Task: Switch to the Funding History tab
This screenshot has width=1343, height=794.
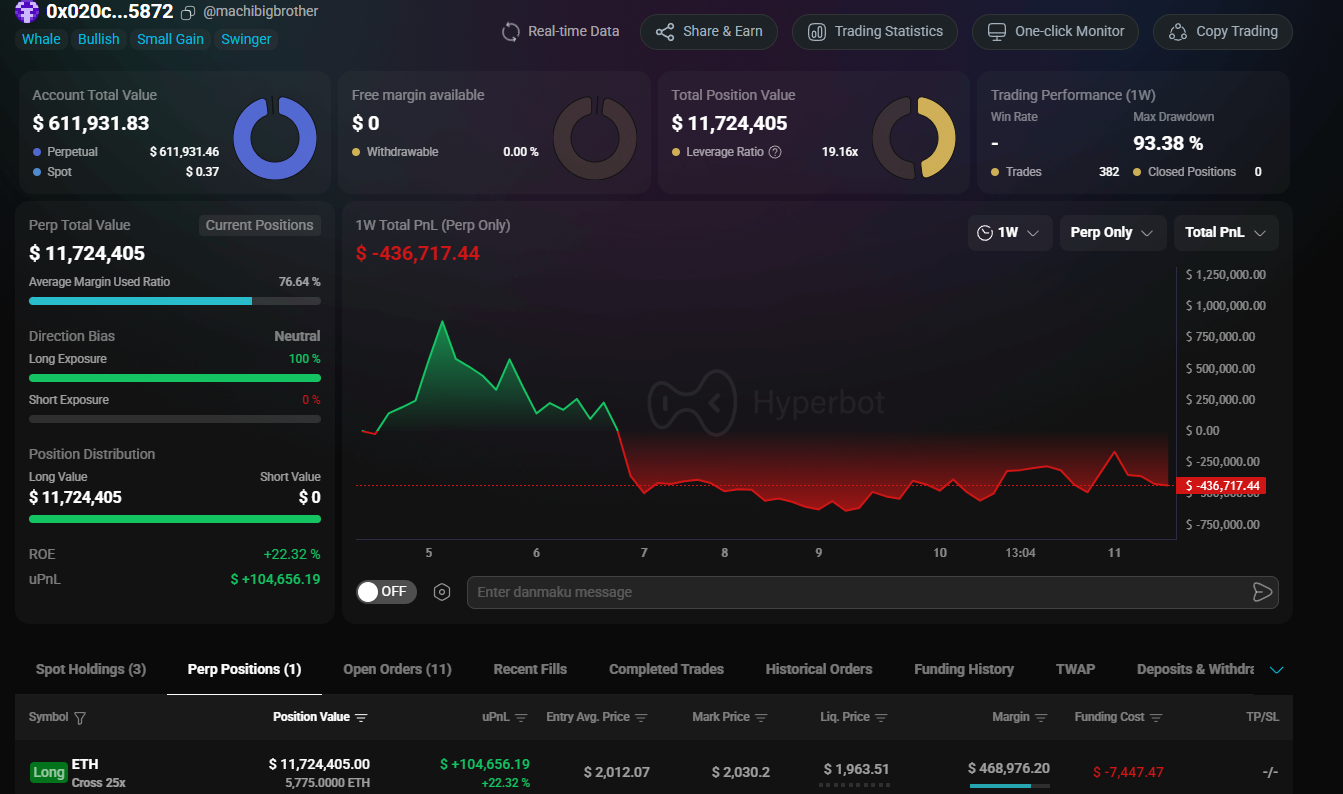Action: pyautogui.click(x=963, y=669)
